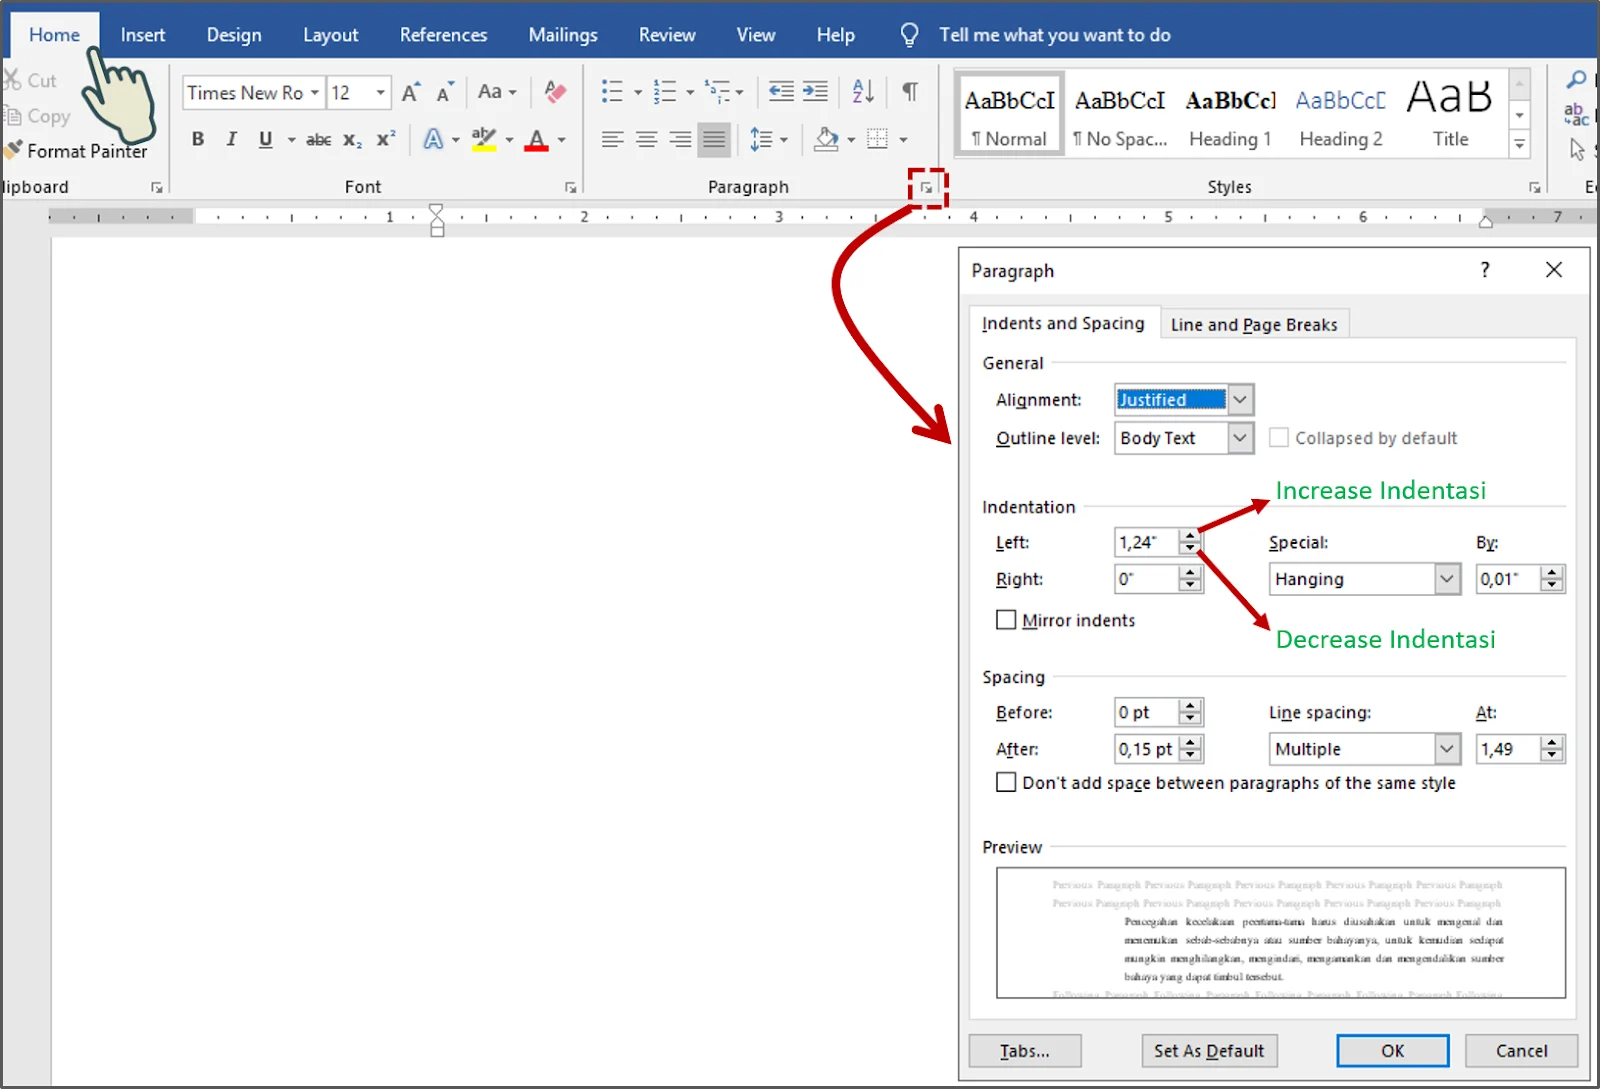Click the Set As Default button
This screenshot has width=1600, height=1089.
[1209, 1051]
